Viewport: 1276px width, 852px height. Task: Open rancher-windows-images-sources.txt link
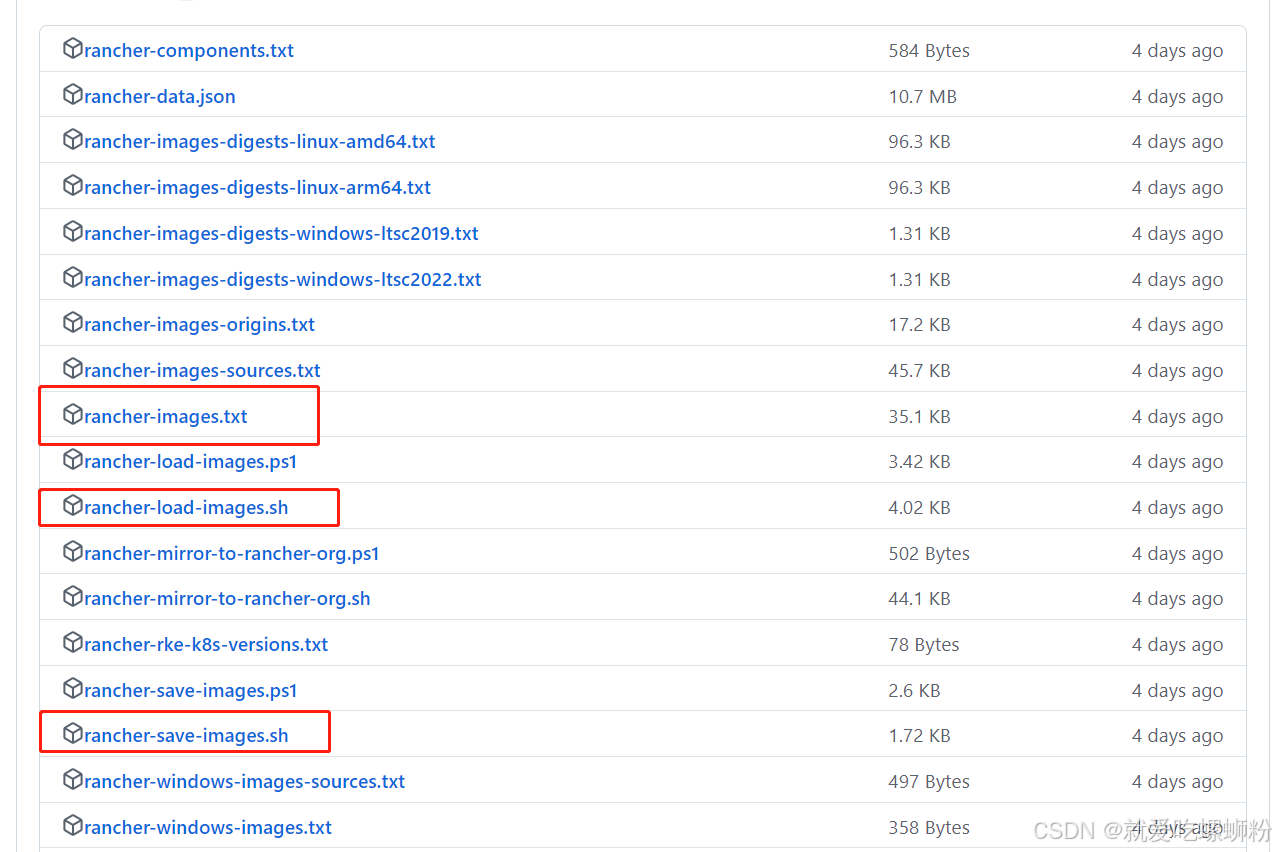(x=245, y=781)
